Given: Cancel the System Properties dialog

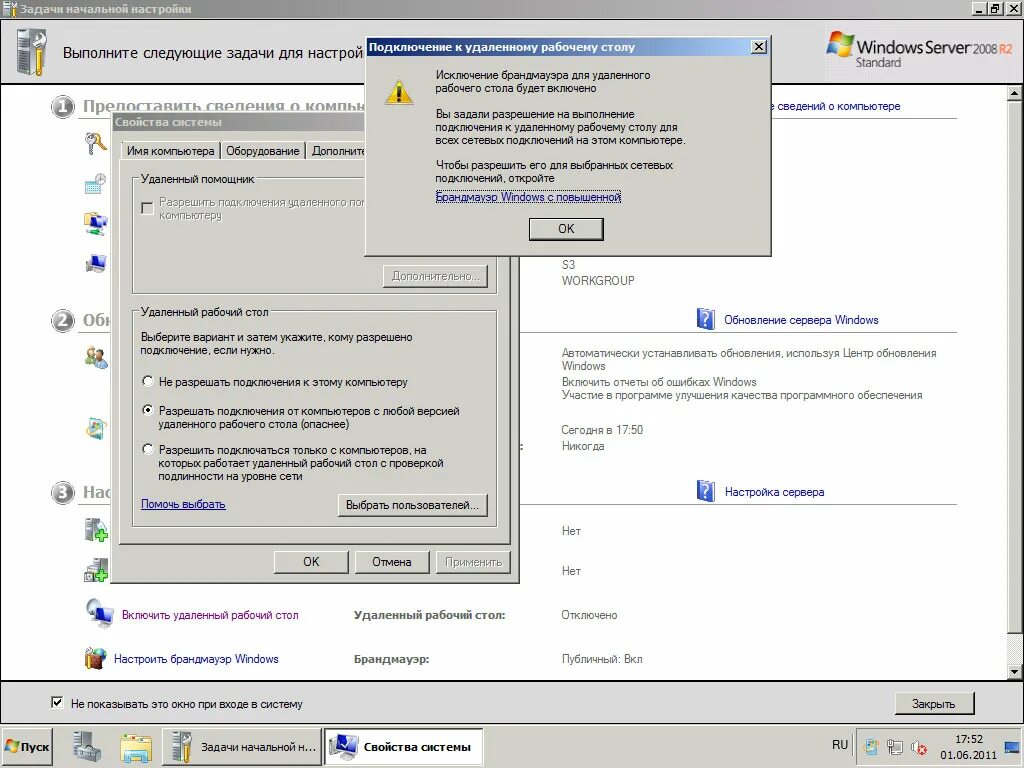Looking at the screenshot, I should [392, 562].
